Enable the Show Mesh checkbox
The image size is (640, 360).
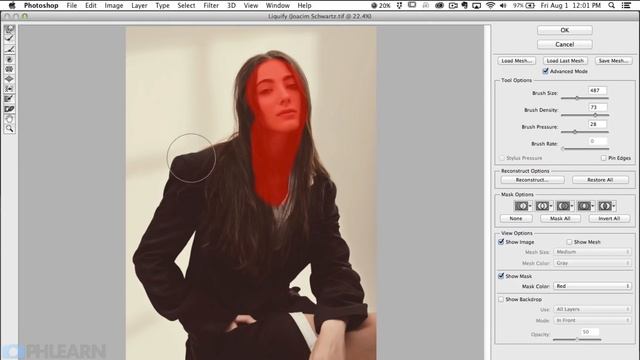pyautogui.click(x=569, y=242)
